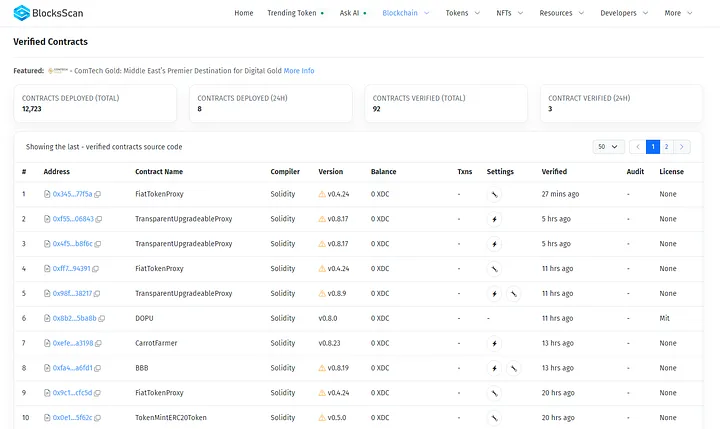Copy the TokenMintERC20Token contract address
The height and width of the screenshot is (429, 720).
point(97,417)
